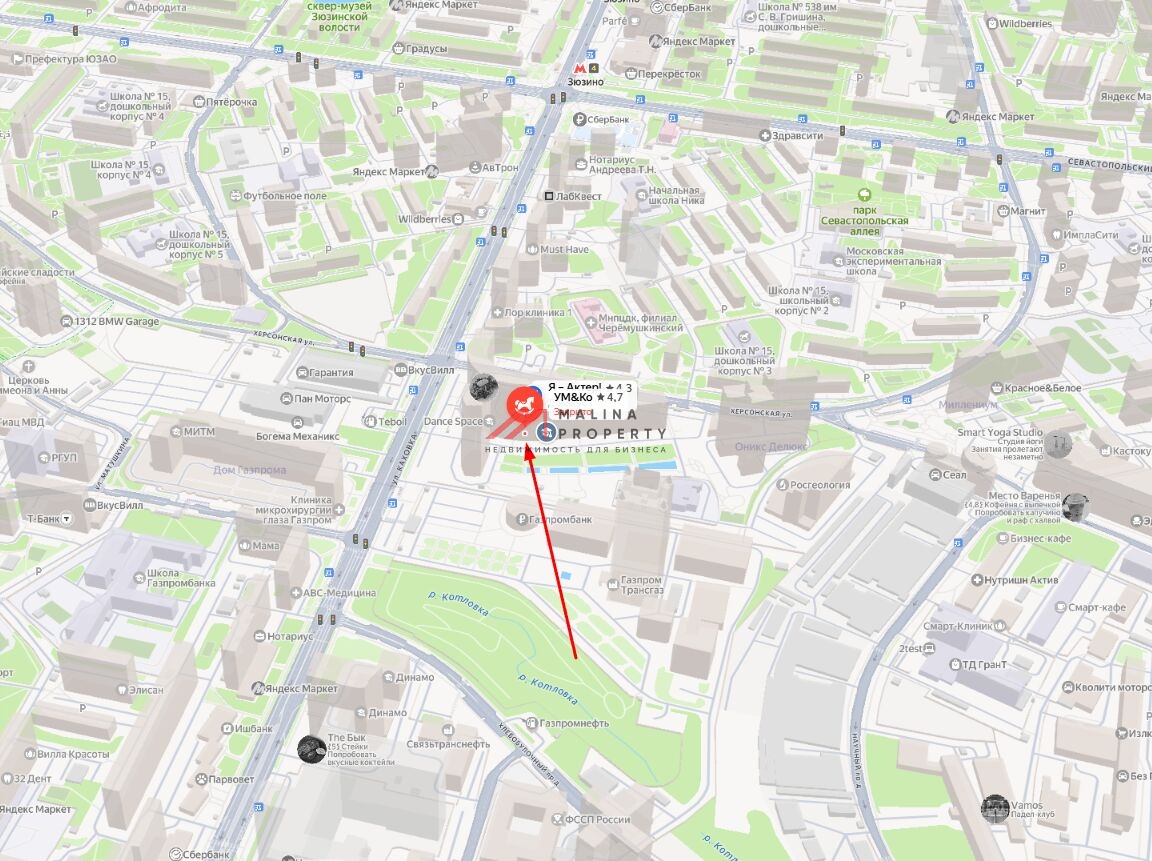Screen dimensions: 1152x861
Task: Click the Префектура ЮЗАО label
Action: tap(71, 59)
